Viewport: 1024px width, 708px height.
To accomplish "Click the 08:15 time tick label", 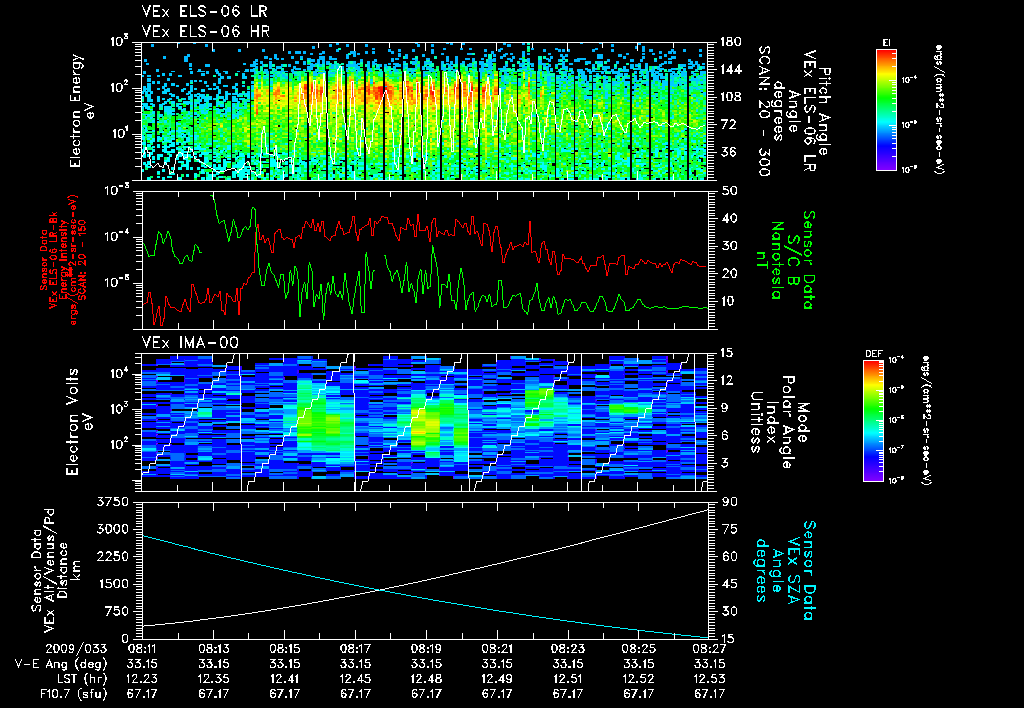I will [285, 649].
